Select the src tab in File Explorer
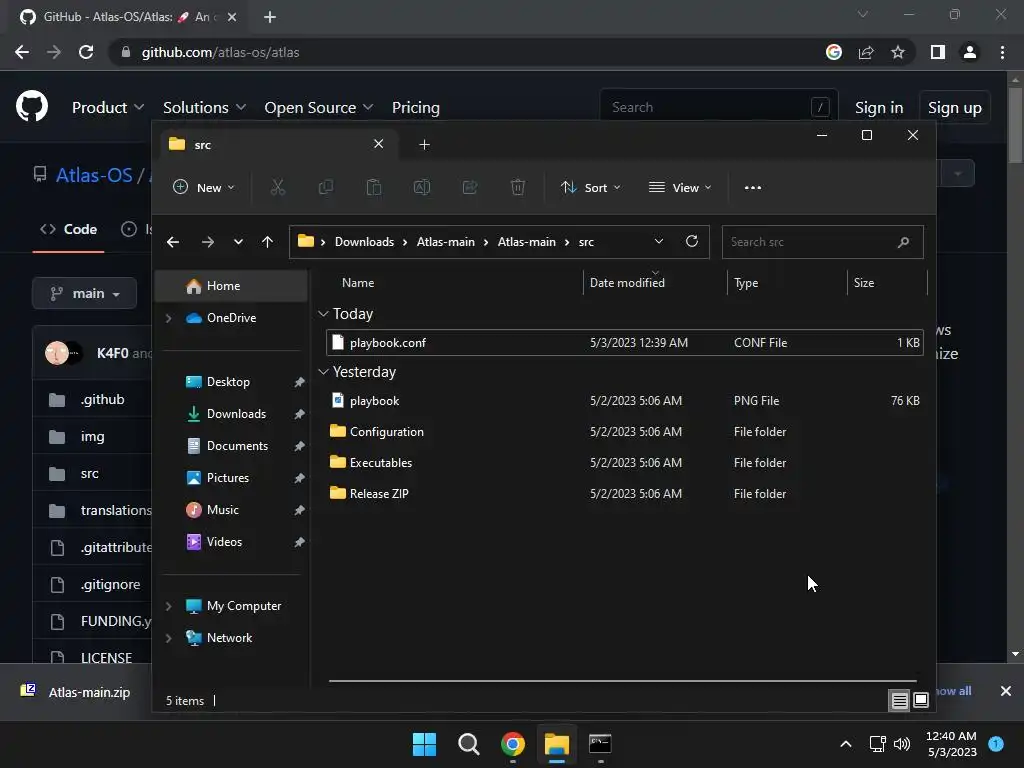The image size is (1024, 768). click(278, 144)
